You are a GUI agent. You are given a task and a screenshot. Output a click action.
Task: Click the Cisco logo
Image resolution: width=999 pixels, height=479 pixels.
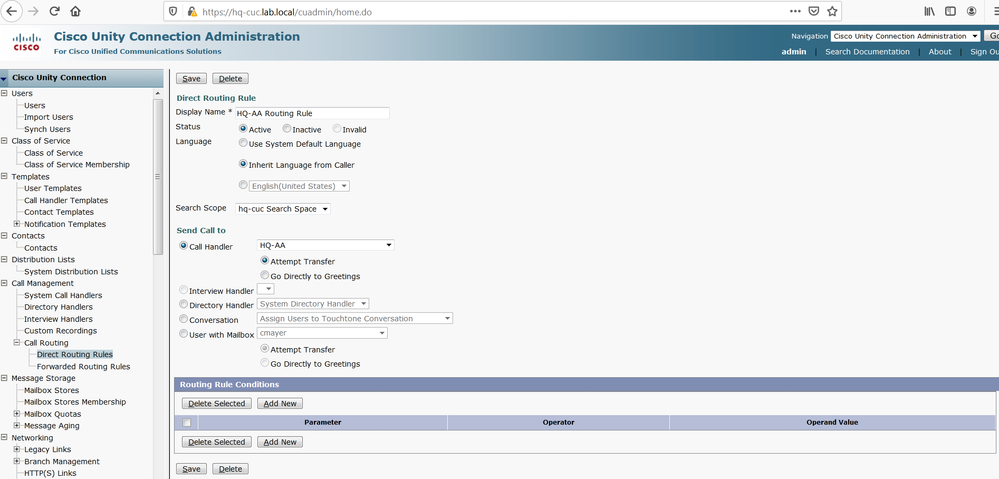pyautogui.click(x=26, y=43)
